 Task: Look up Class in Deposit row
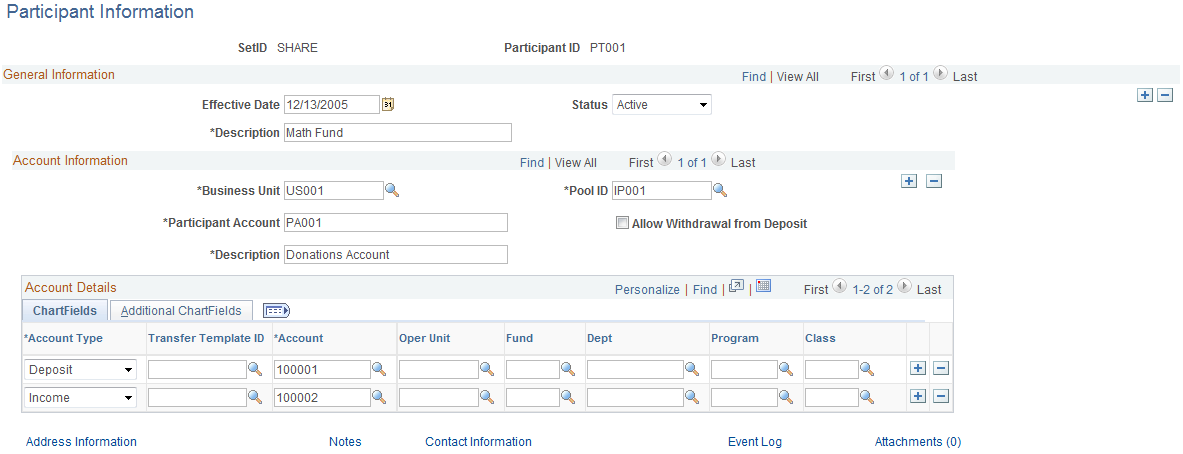pyautogui.click(x=867, y=370)
